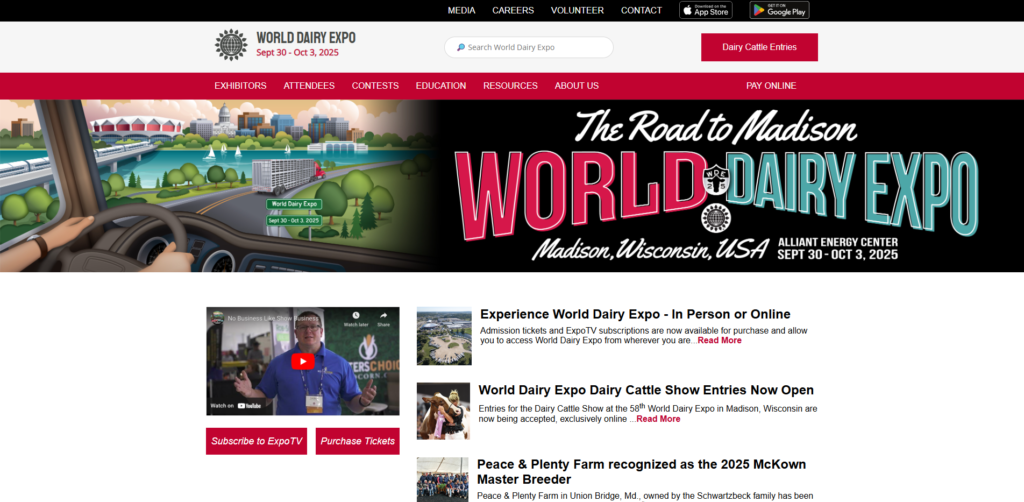Click the Purchase Tickets button
1024x502 pixels.
point(358,441)
